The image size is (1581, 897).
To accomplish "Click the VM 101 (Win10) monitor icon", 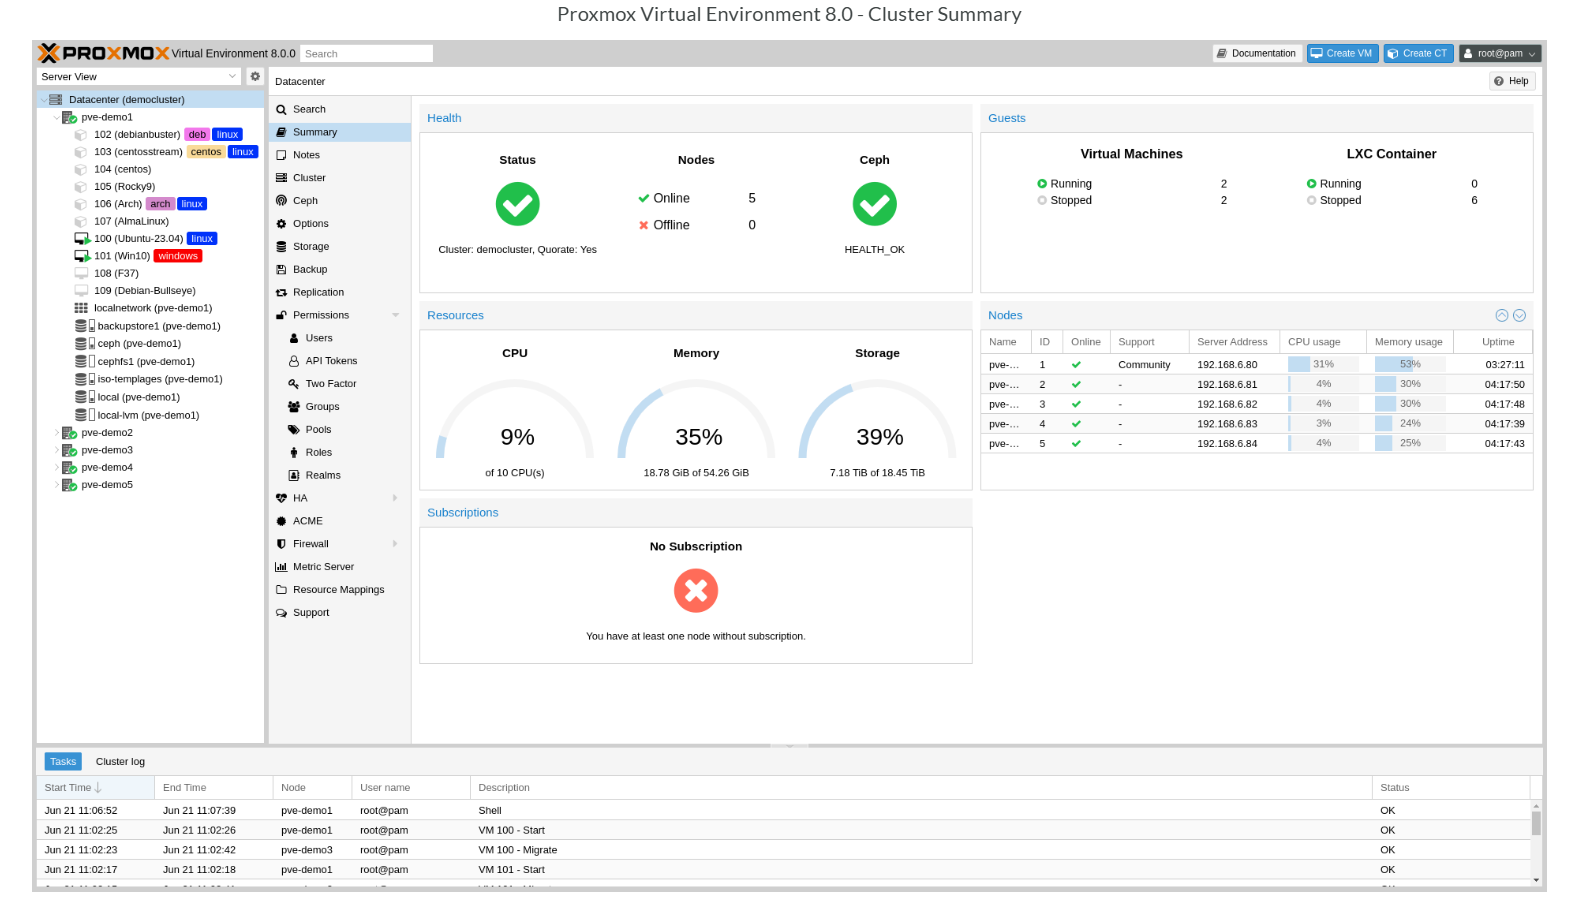I will pos(82,256).
